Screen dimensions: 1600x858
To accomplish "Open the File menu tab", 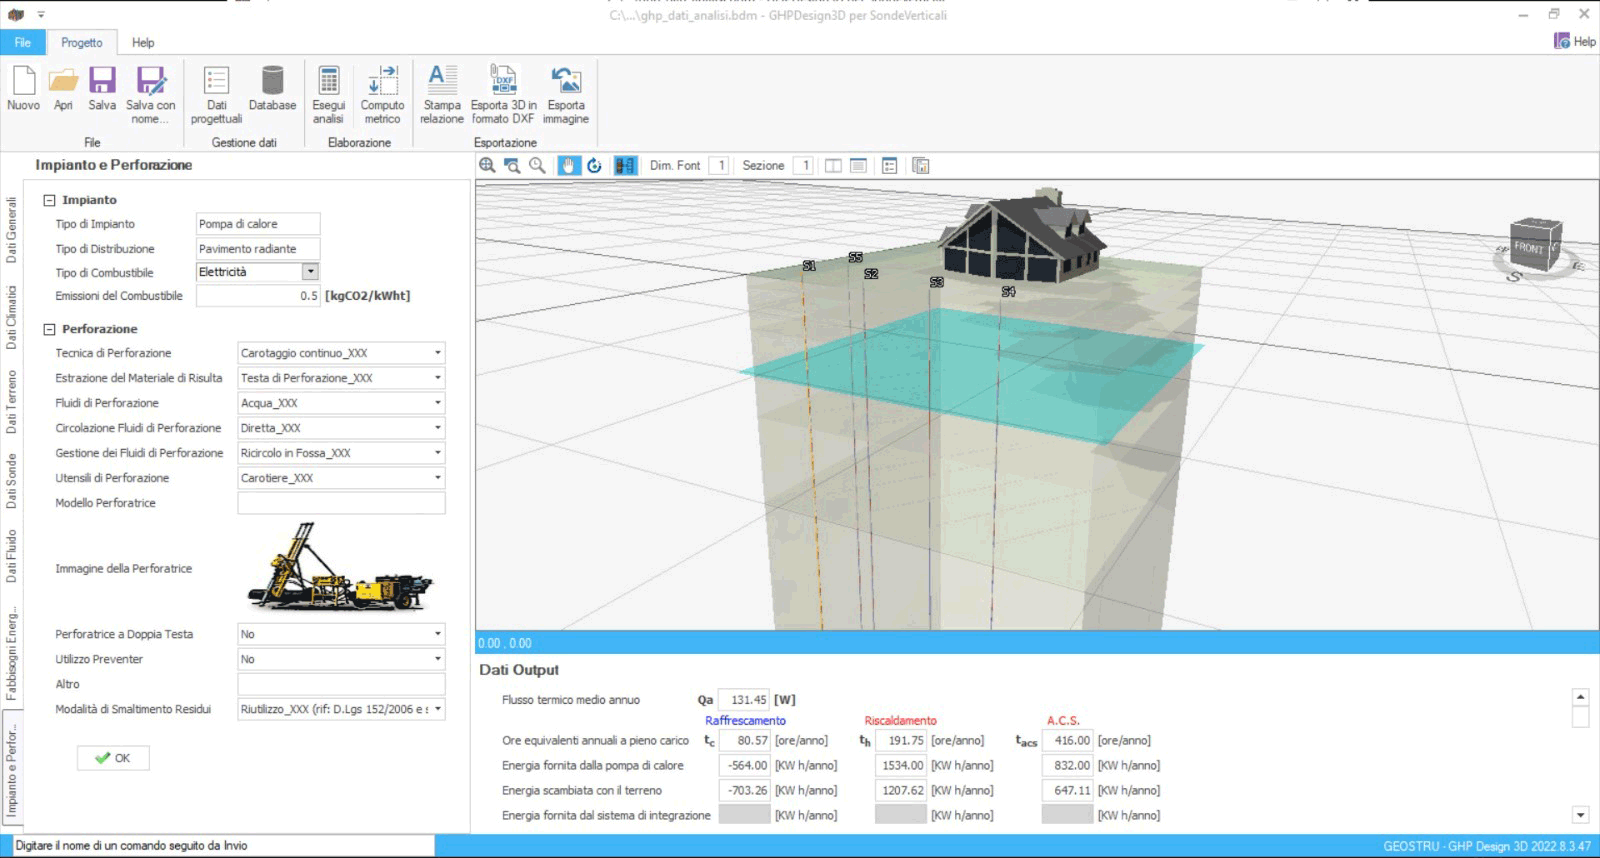I will coord(22,42).
